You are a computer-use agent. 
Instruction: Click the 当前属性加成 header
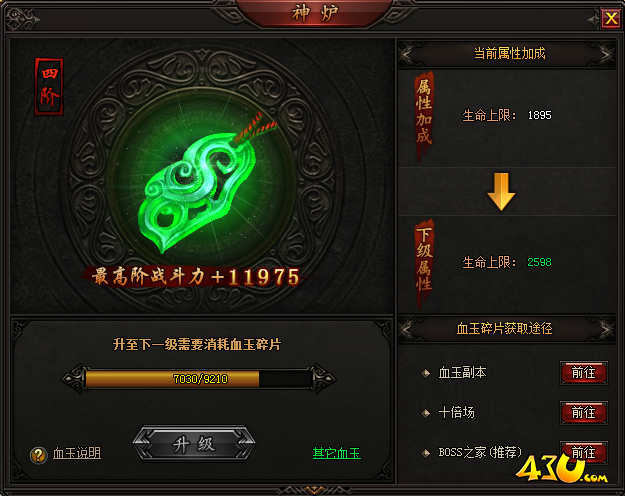coord(507,53)
